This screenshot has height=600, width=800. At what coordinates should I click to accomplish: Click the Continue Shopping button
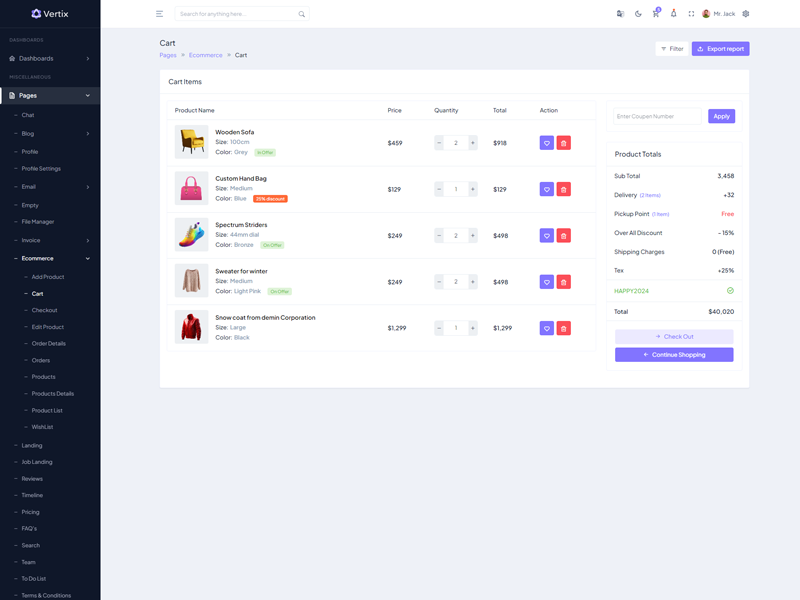point(674,355)
